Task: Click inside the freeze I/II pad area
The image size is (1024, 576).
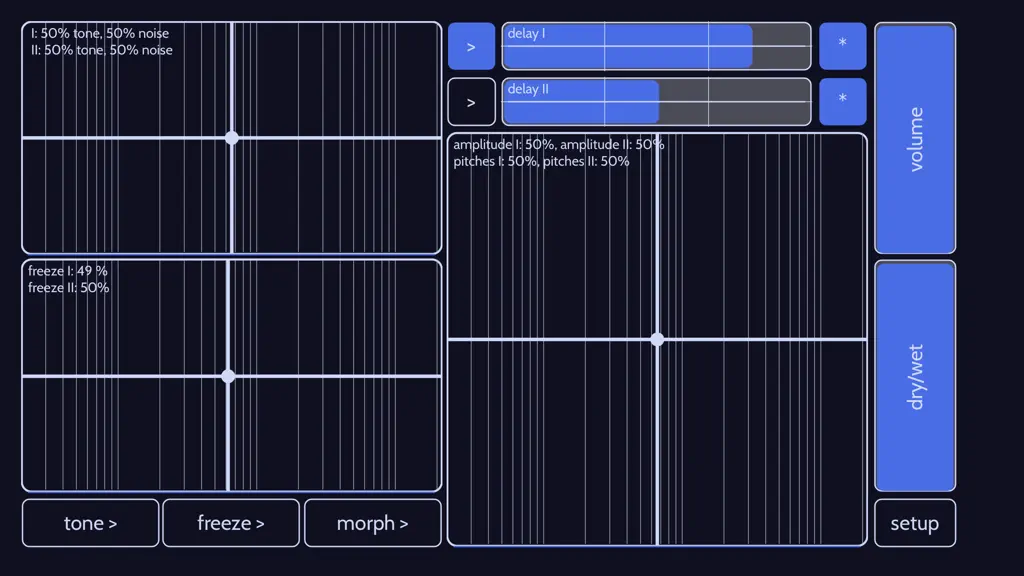Action: pyautogui.click(x=232, y=376)
